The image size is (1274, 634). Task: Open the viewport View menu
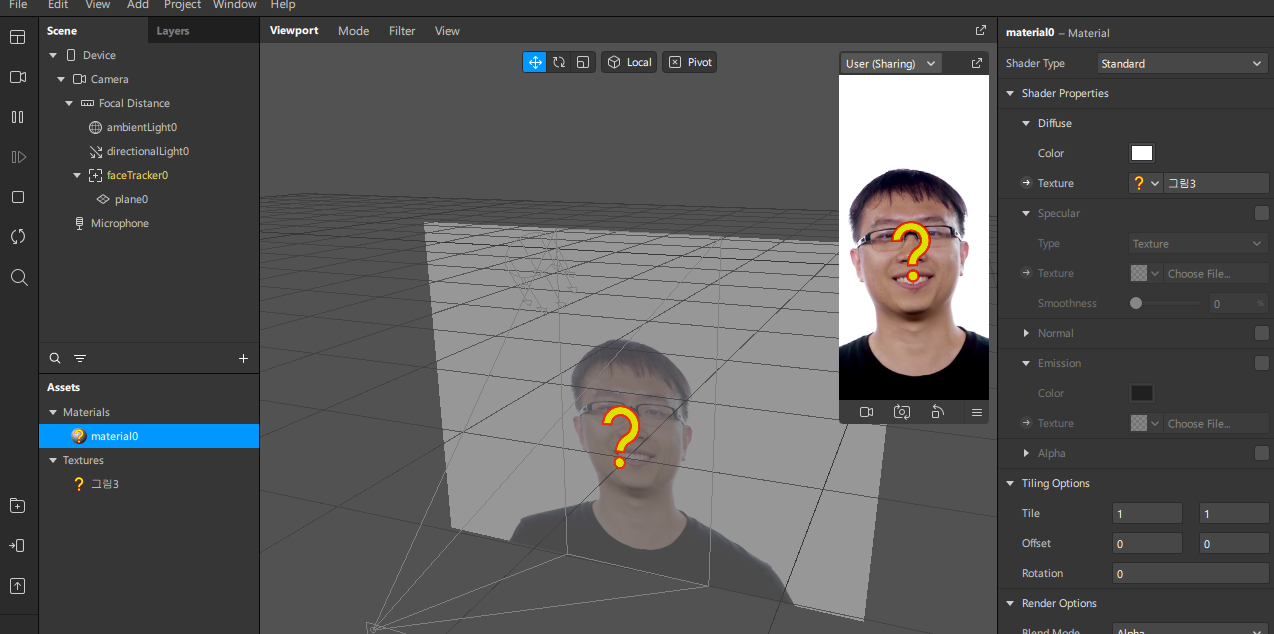click(x=447, y=31)
